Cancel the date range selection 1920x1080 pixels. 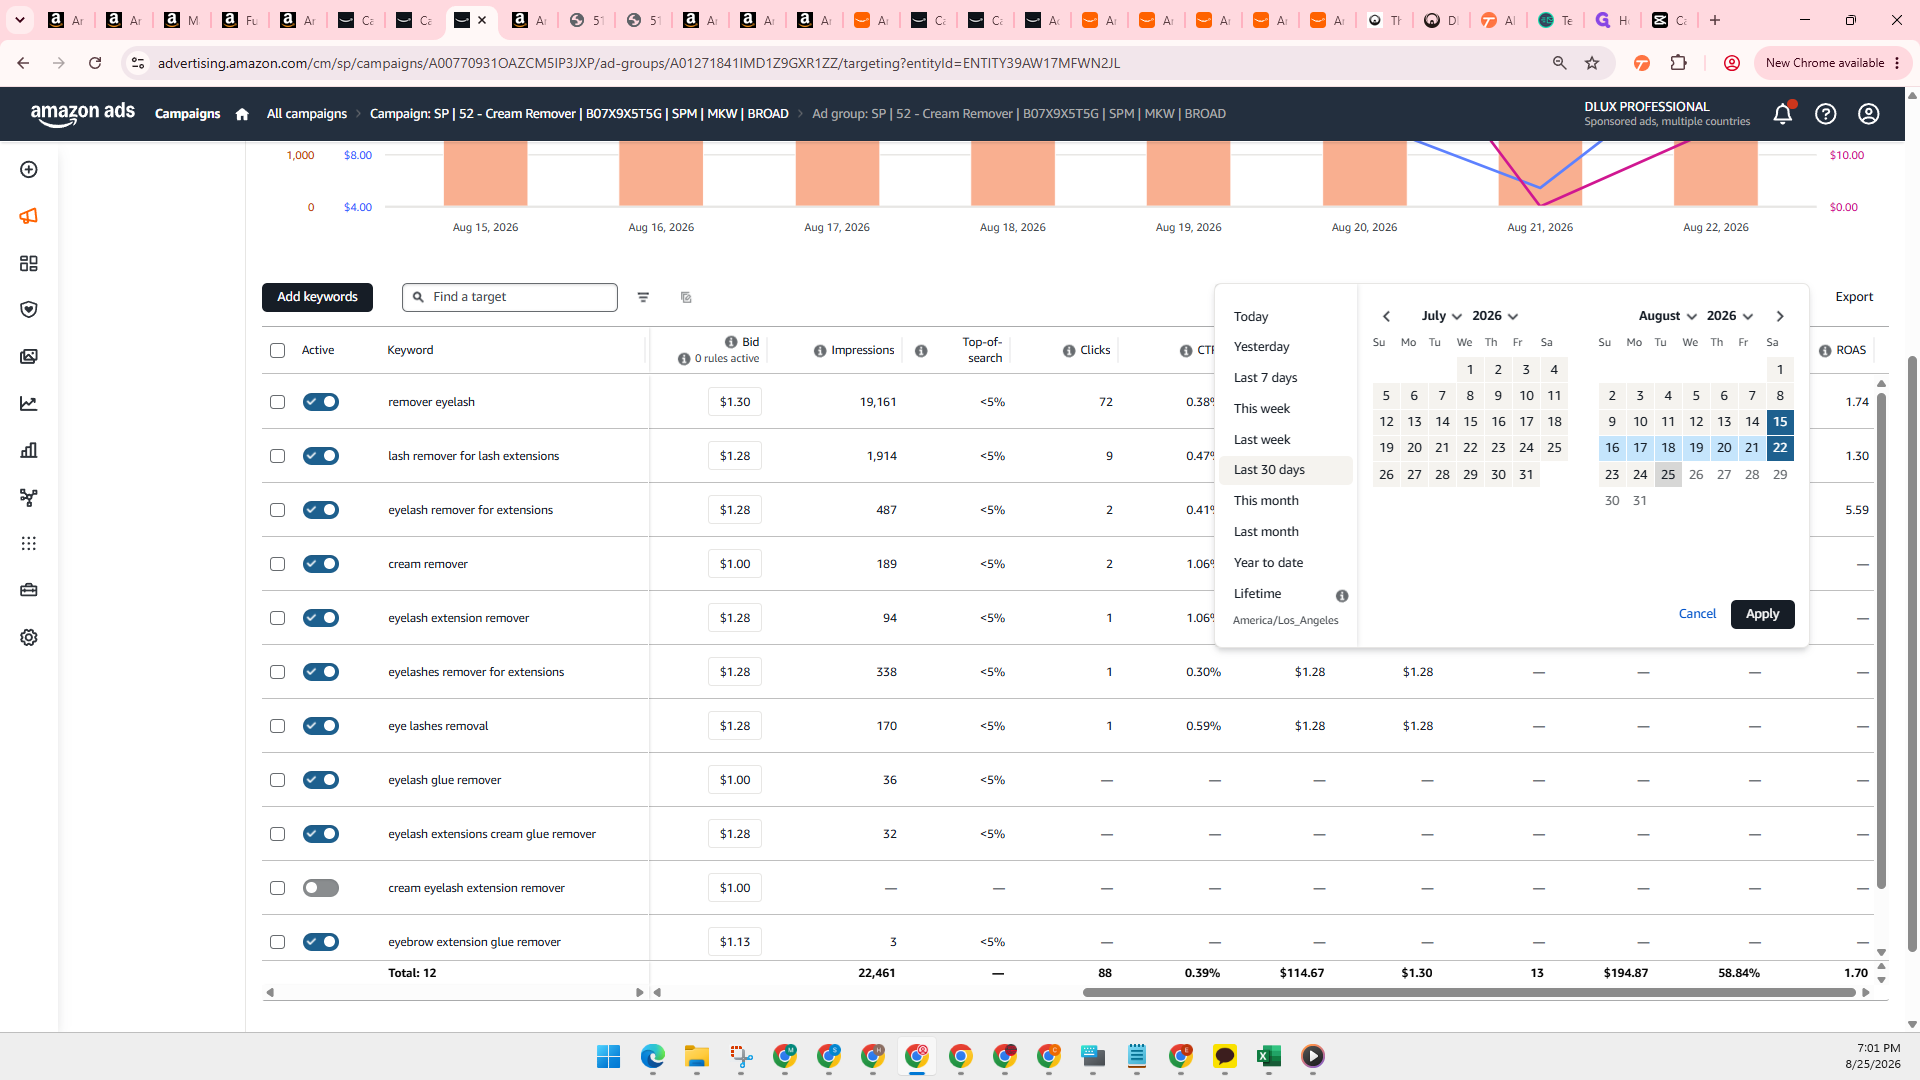click(1697, 614)
